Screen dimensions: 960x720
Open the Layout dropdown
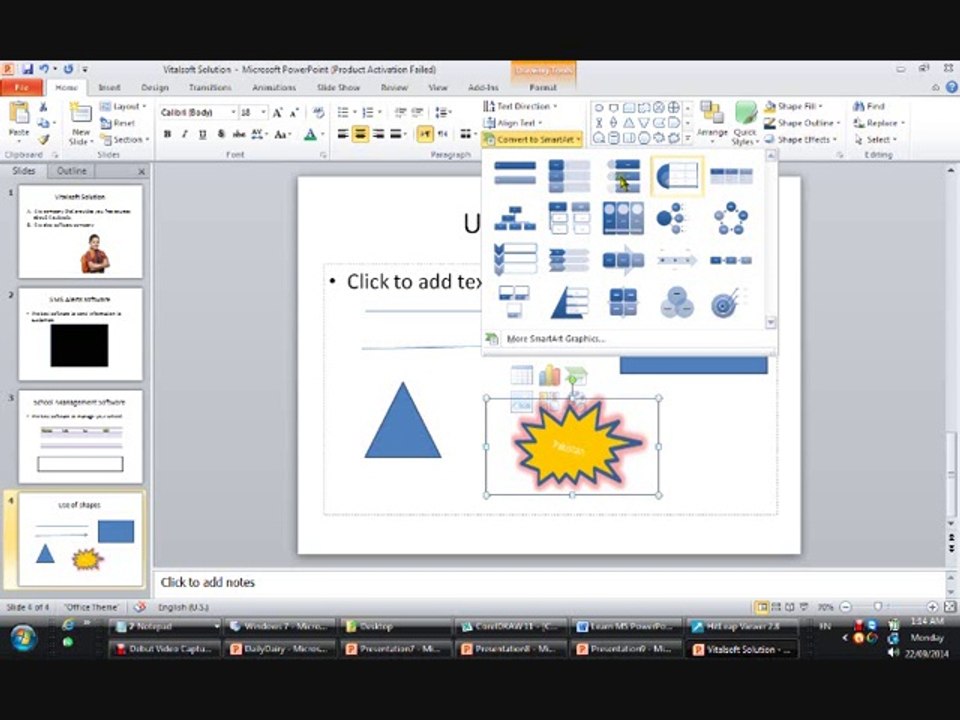(x=123, y=107)
